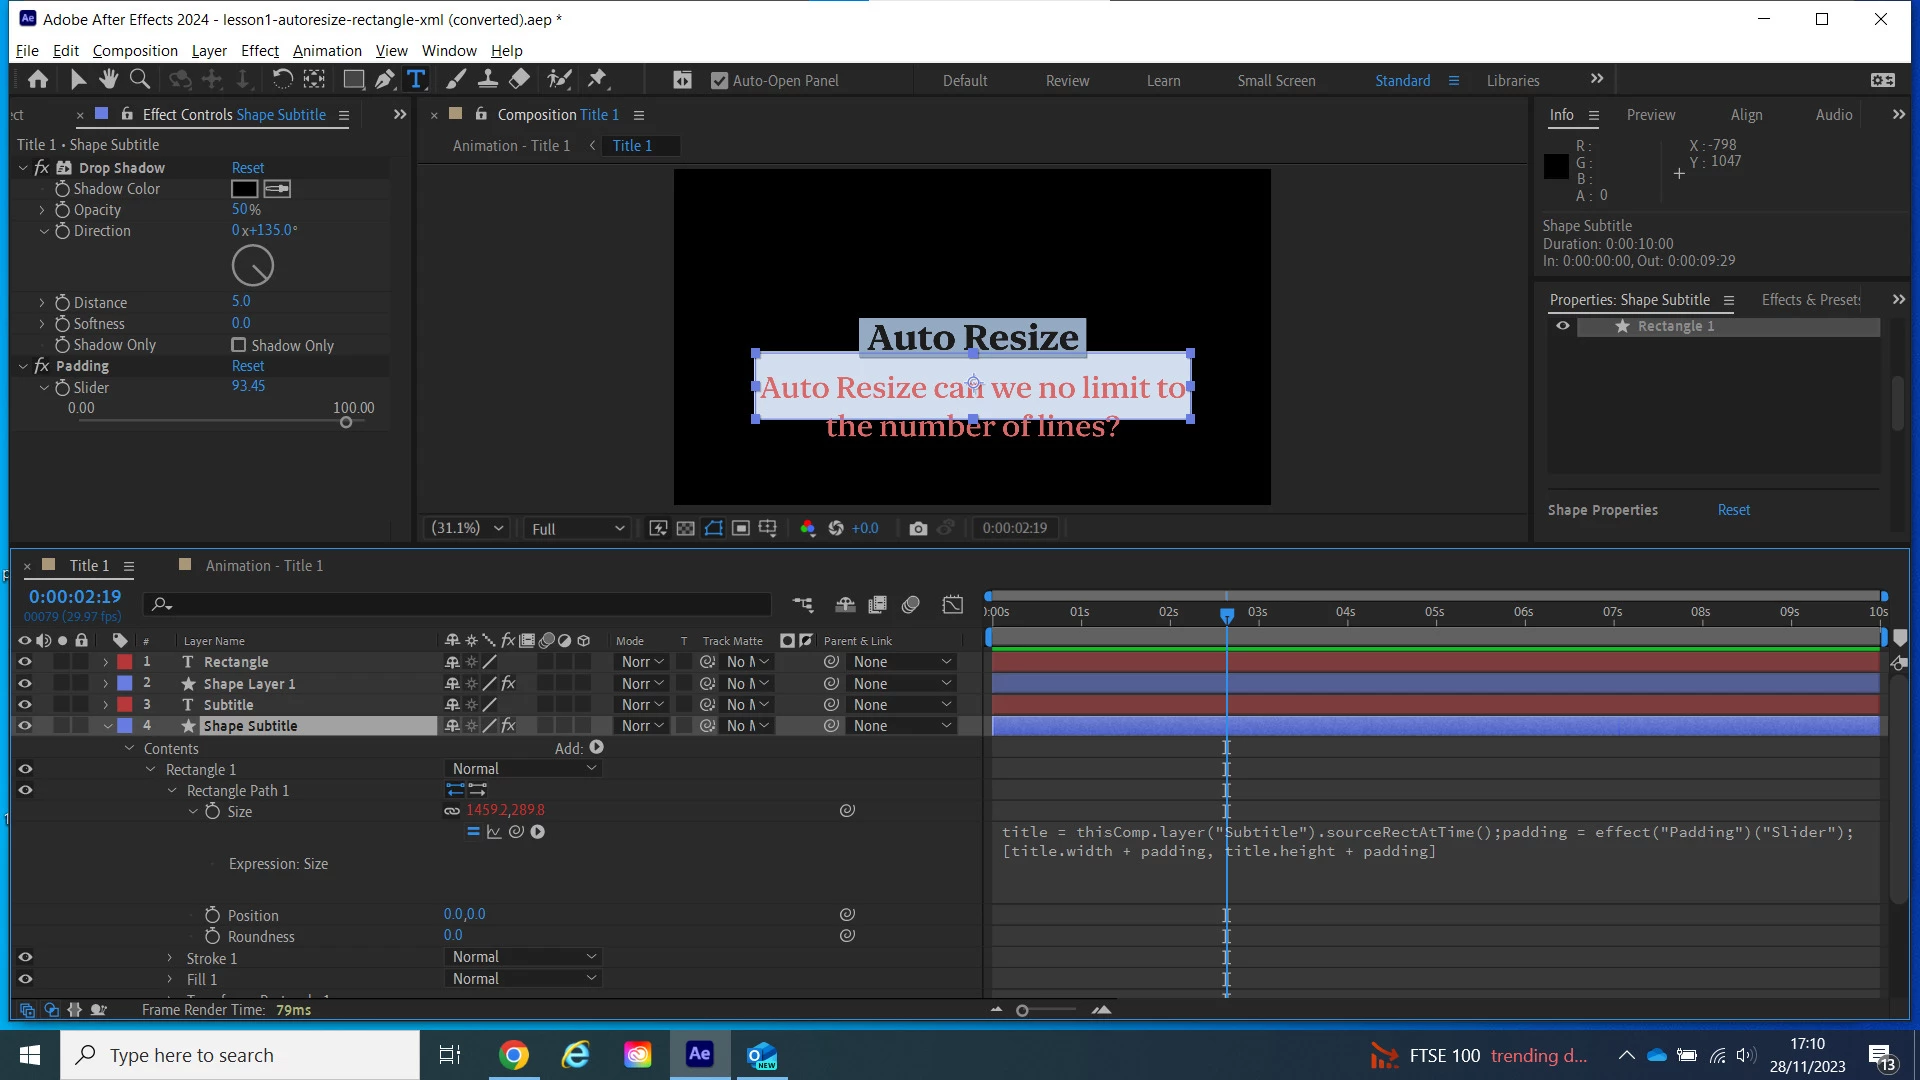Take a snapshot with camera icon

coord(918,528)
